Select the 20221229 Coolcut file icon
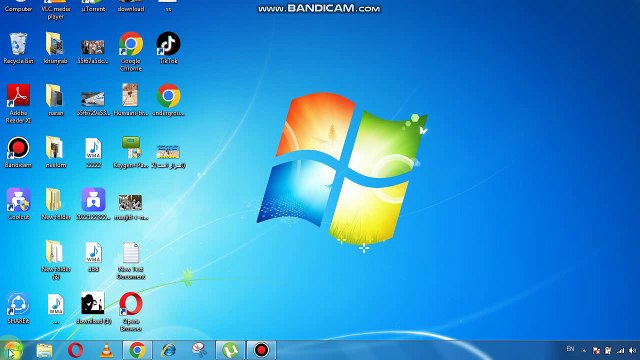640x360 pixels. pos(93,204)
